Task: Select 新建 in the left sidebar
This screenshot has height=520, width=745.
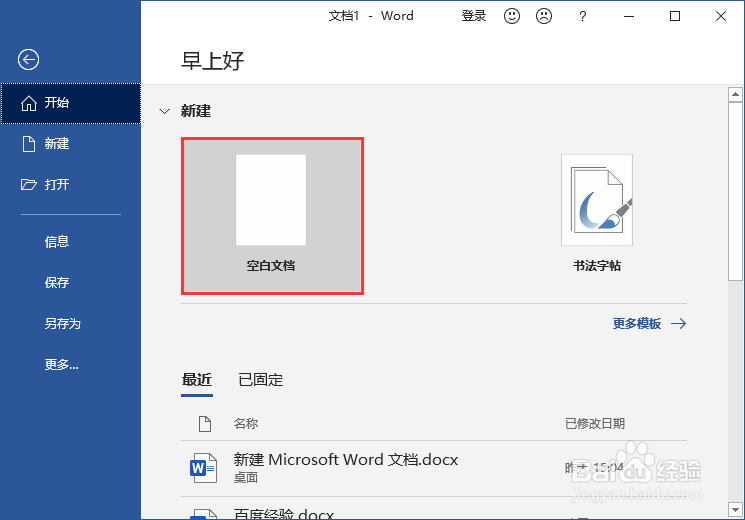Action: click(x=71, y=144)
